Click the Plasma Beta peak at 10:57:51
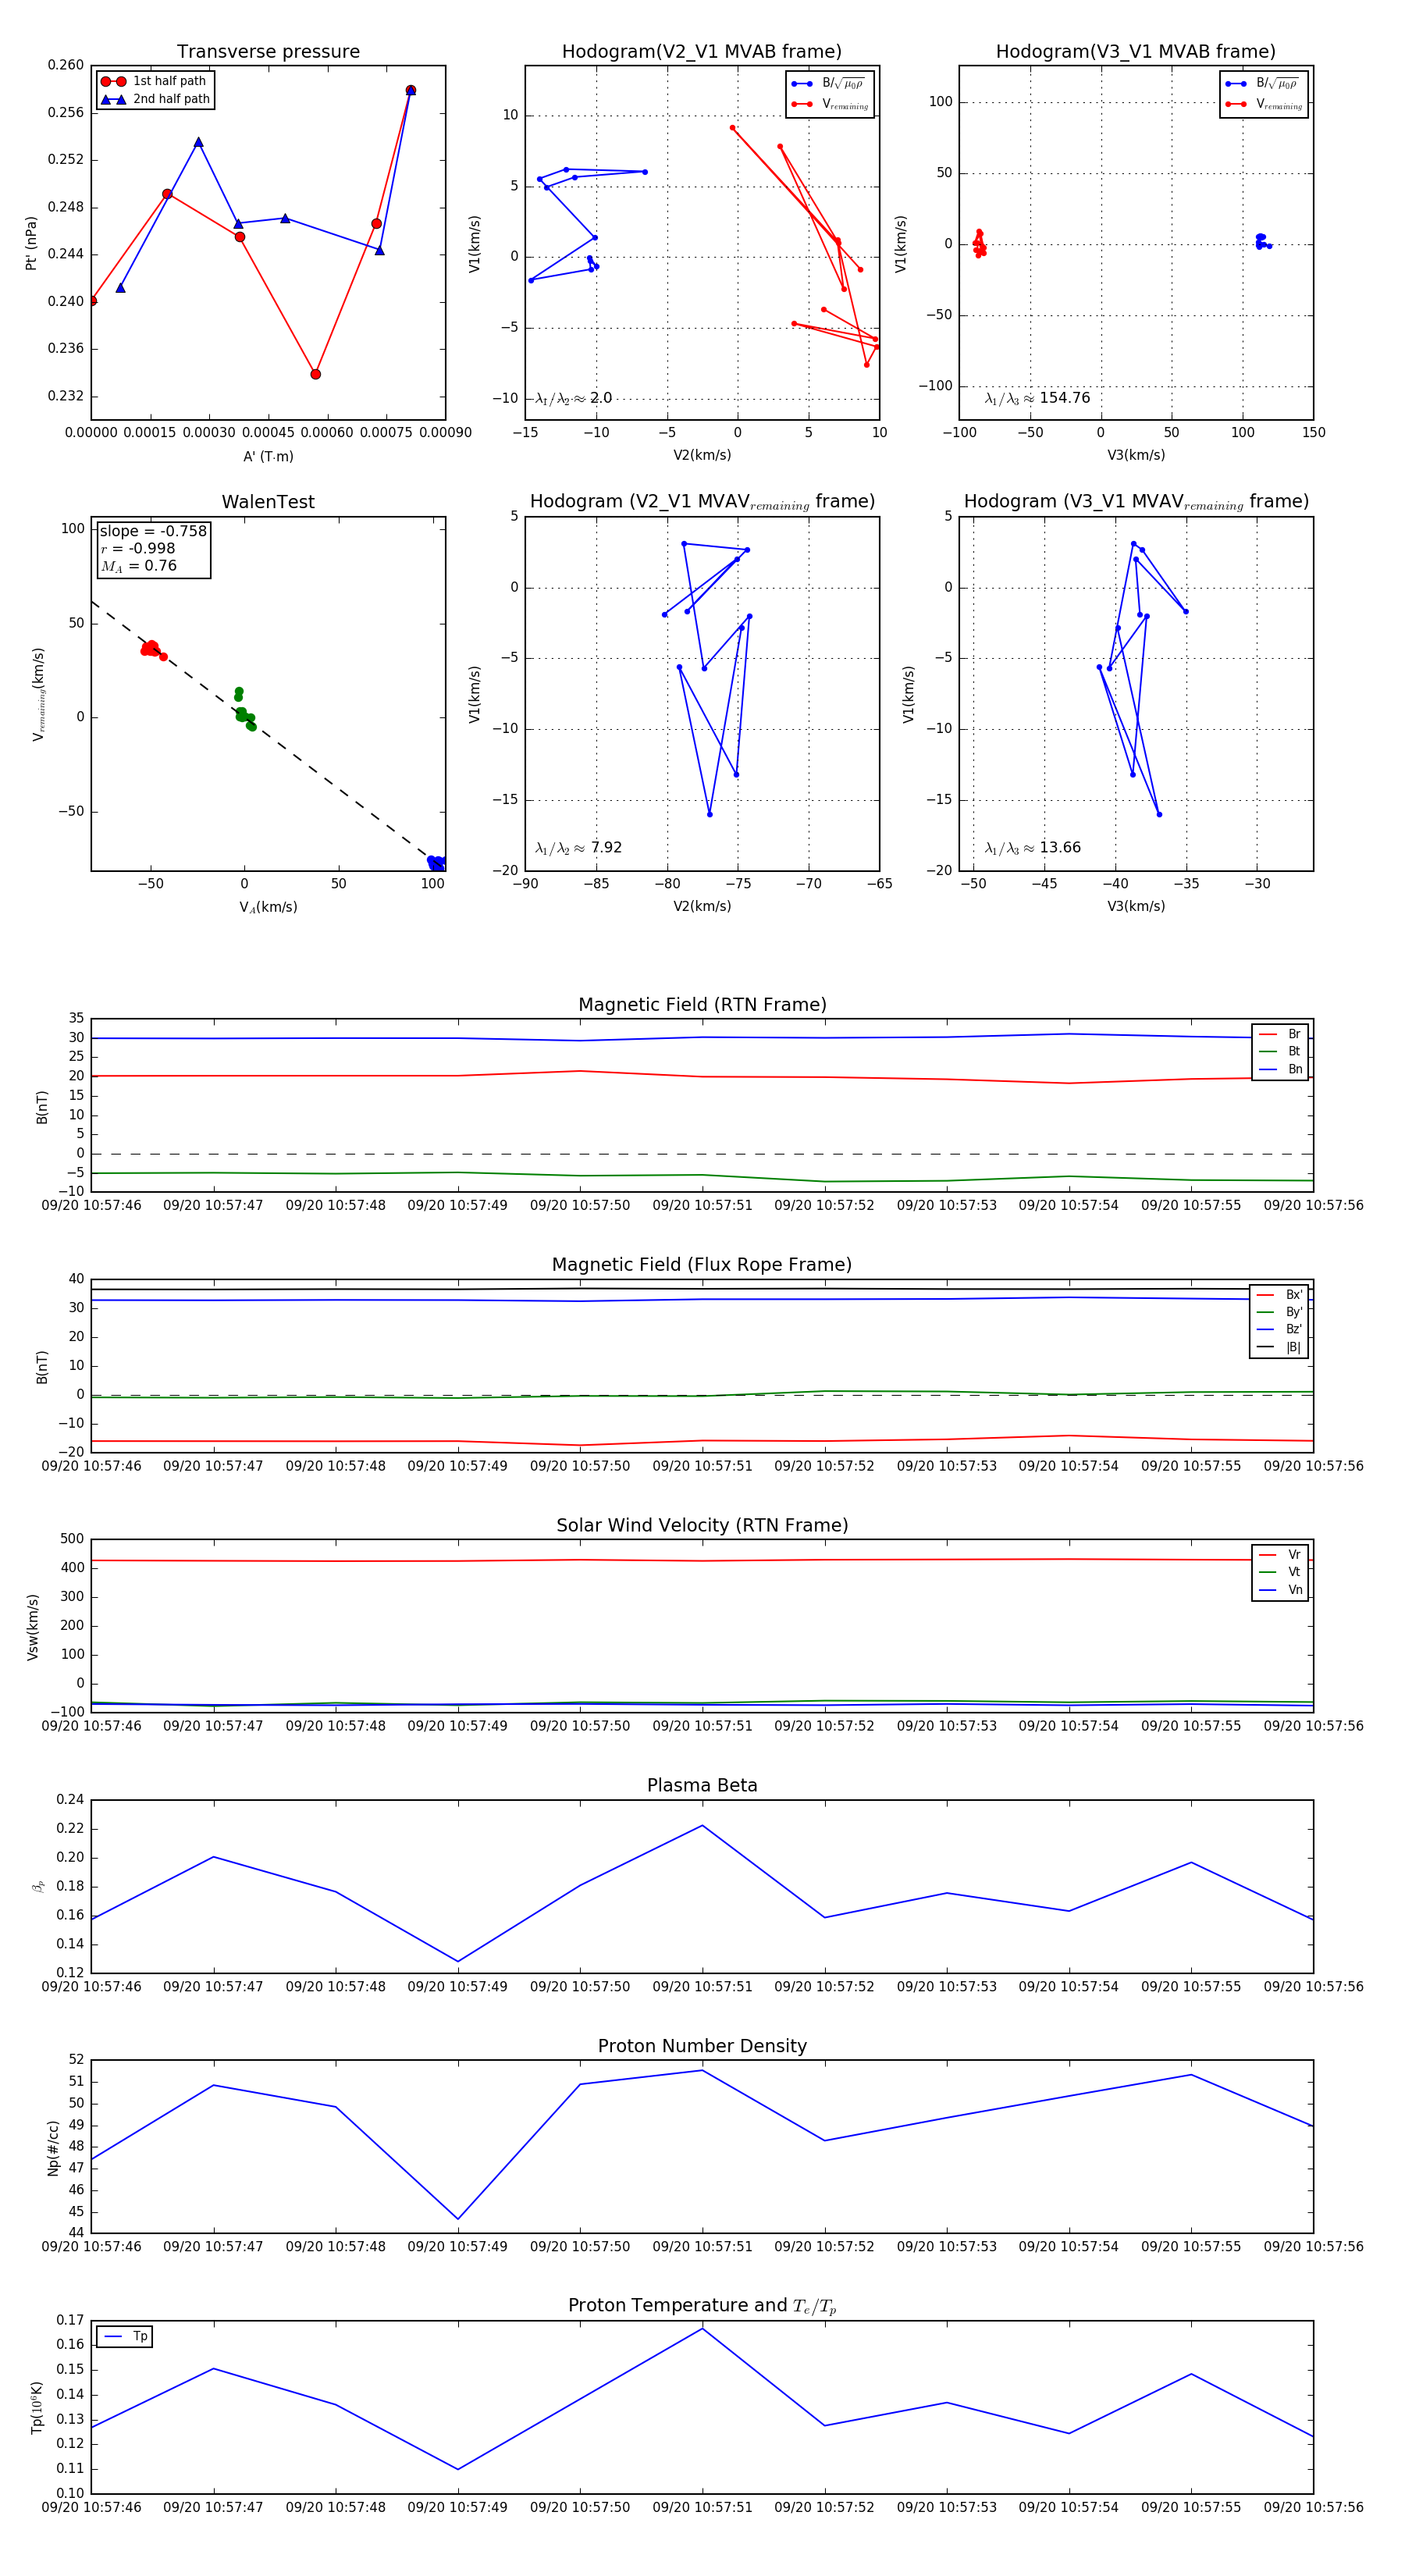 click(702, 1826)
